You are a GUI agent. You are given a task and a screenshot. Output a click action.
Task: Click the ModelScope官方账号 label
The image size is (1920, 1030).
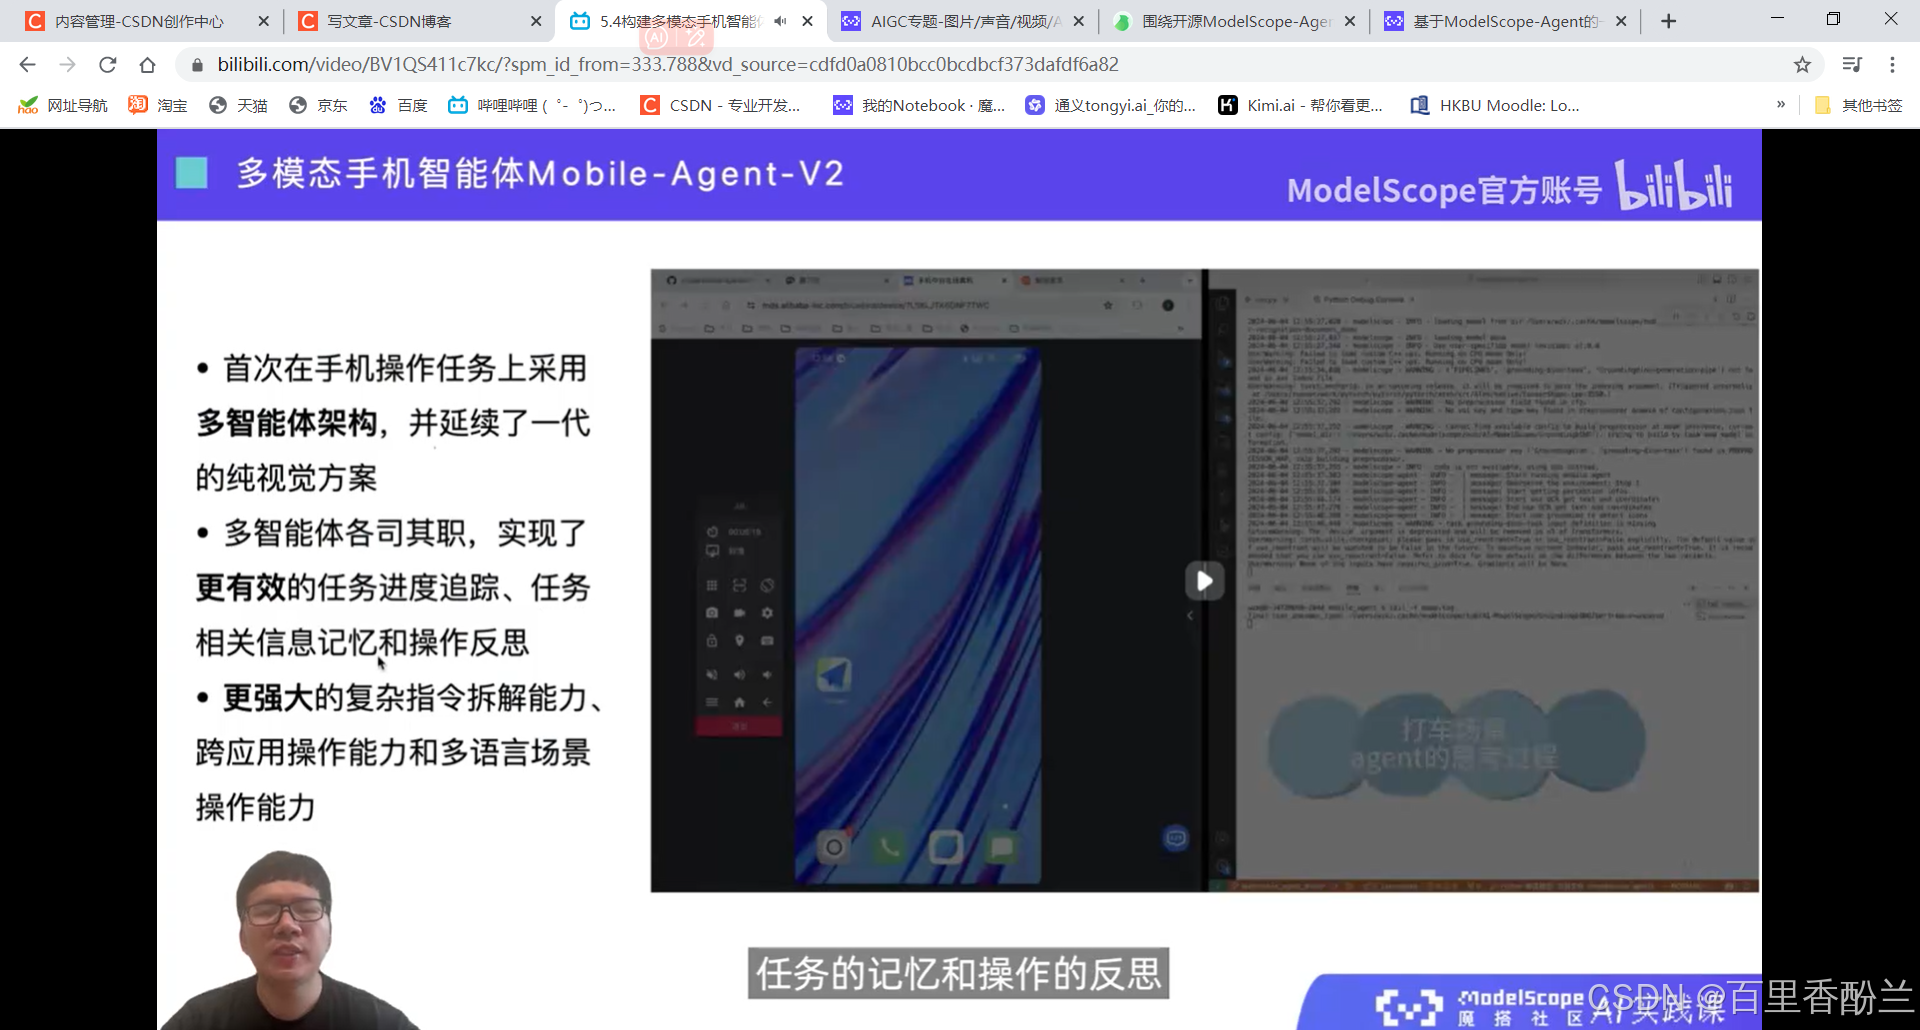pos(1444,189)
